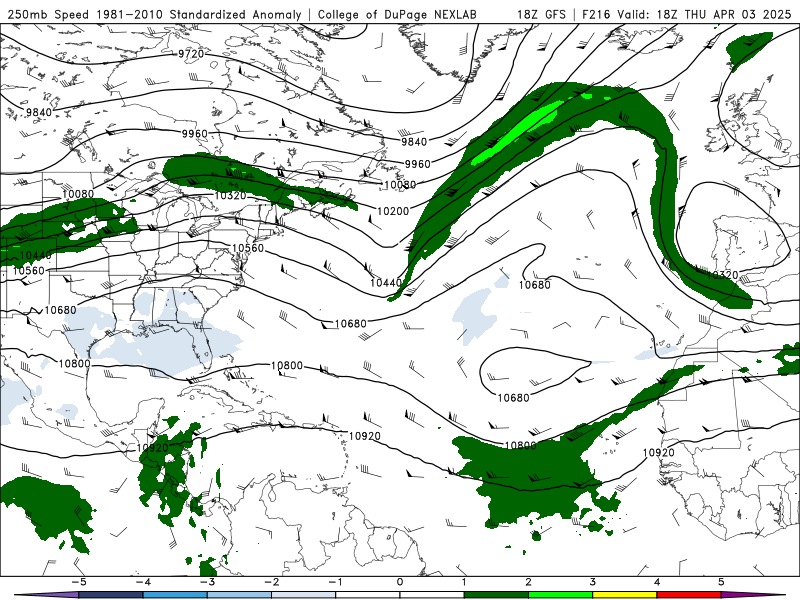Click the '10680' label inside the closed contour off Africa
Viewport: 800px width, 600px height.
513,398
